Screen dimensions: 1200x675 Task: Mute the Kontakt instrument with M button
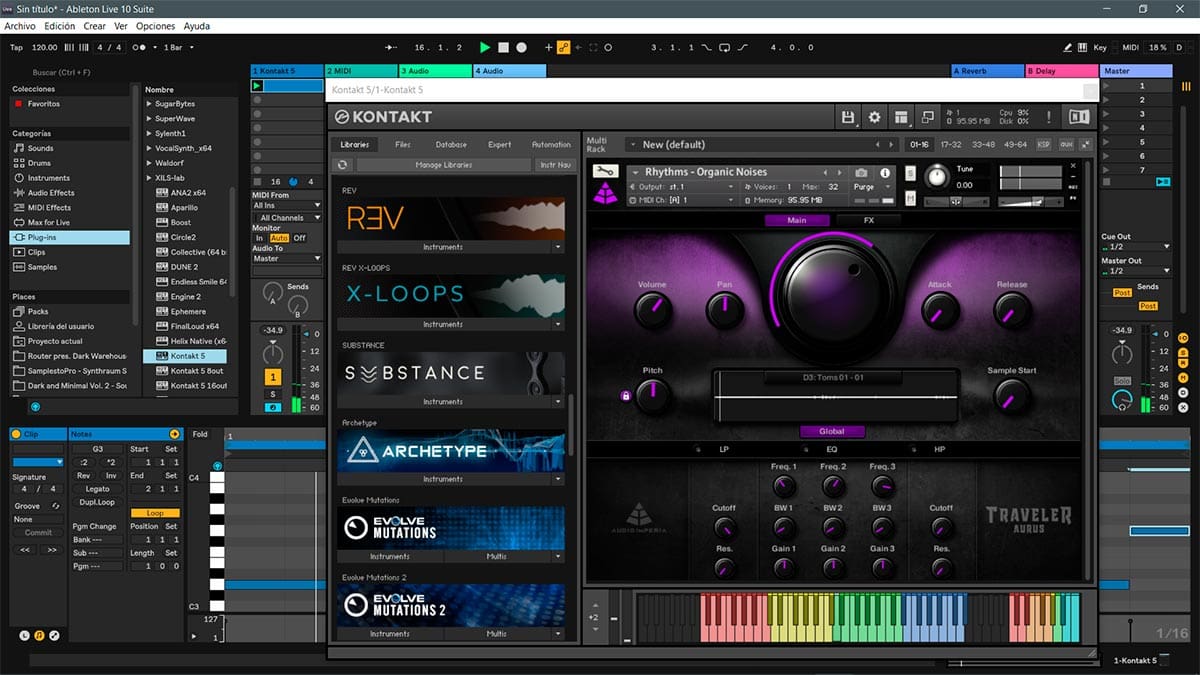click(910, 199)
